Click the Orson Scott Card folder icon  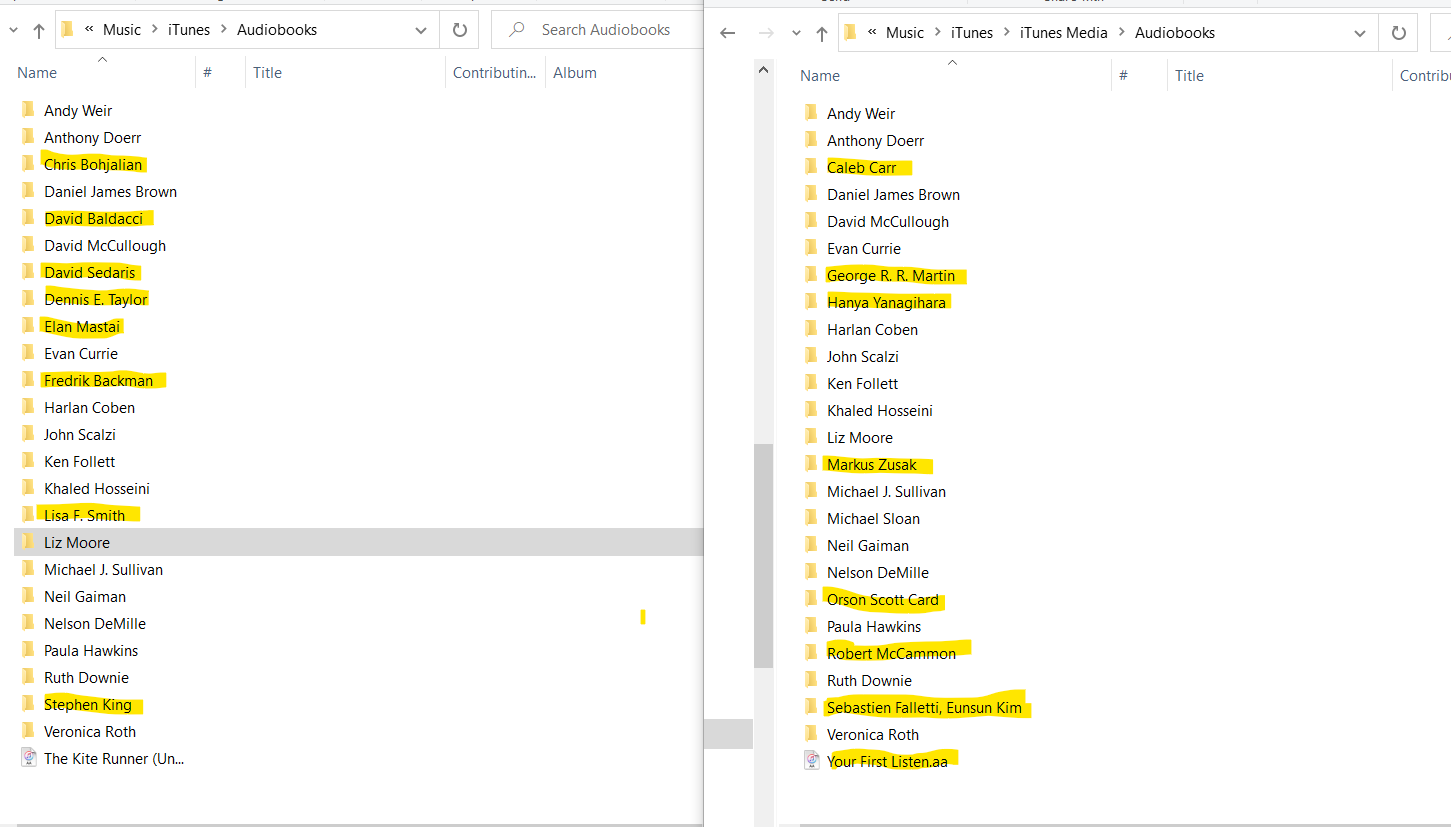(x=811, y=599)
